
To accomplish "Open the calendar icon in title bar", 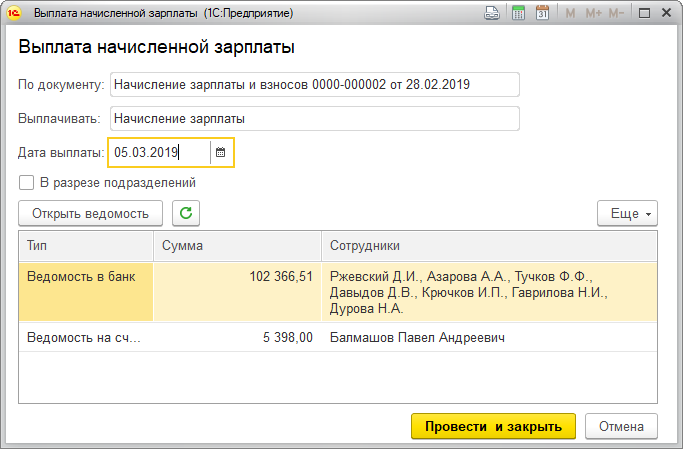I will [x=542, y=14].
